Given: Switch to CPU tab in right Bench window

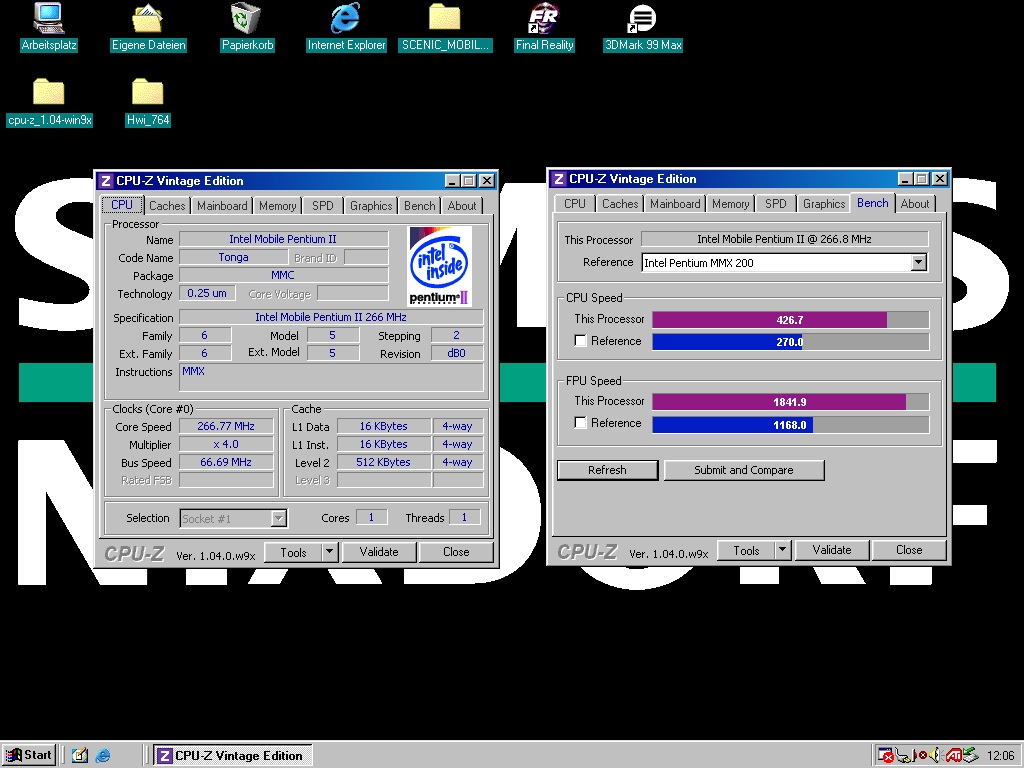Looking at the screenshot, I should coord(575,204).
